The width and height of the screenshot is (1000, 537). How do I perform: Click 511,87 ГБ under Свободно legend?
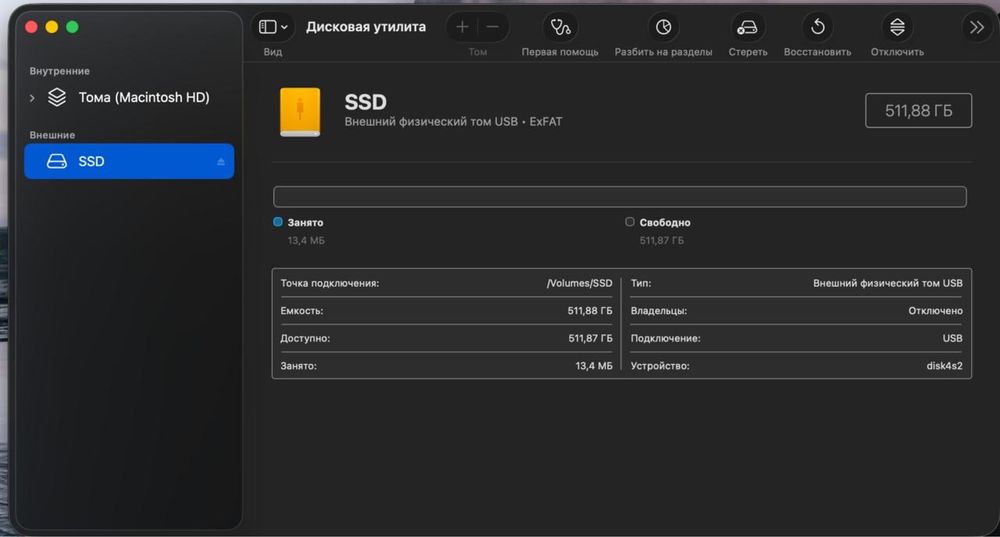[661, 240]
